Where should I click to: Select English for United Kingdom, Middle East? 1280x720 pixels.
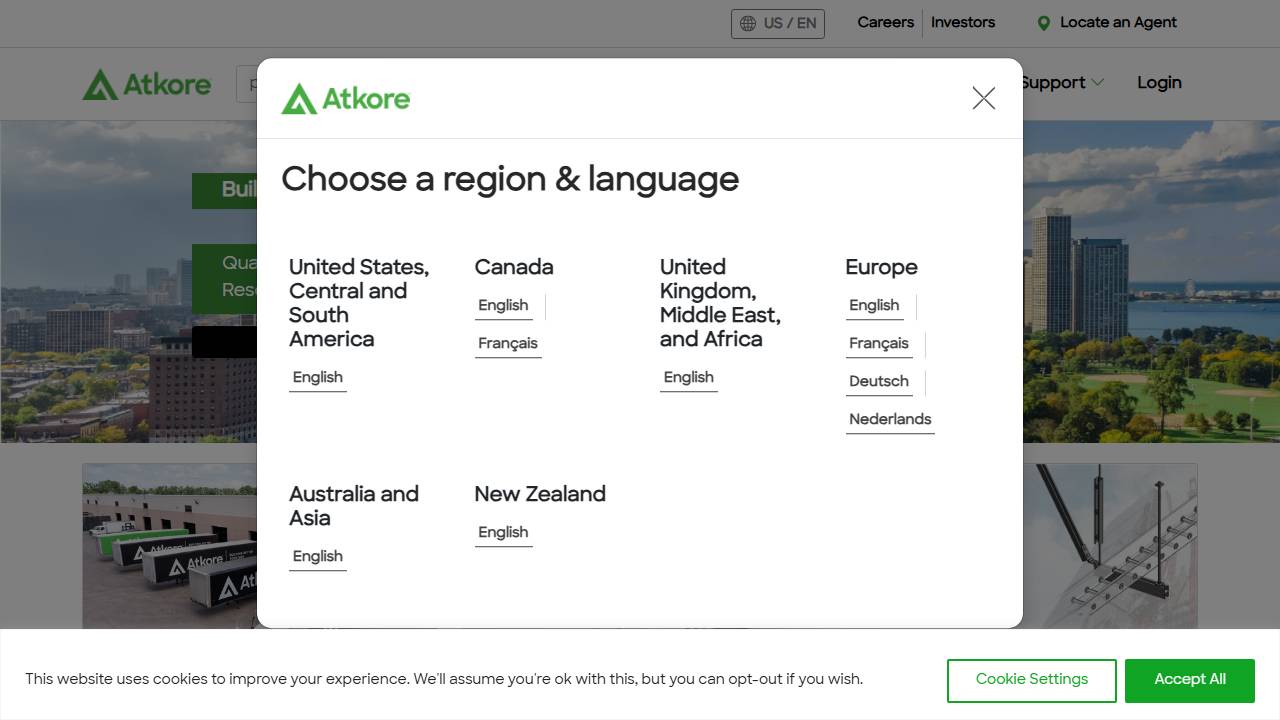[688, 377]
